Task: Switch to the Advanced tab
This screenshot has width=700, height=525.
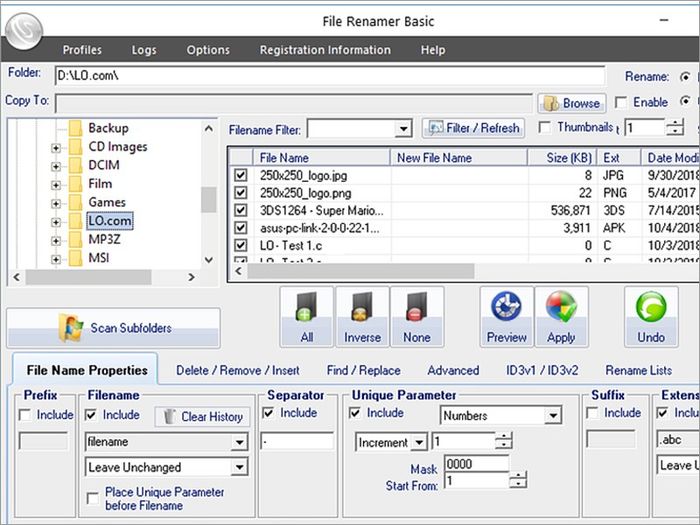Action: point(453,371)
